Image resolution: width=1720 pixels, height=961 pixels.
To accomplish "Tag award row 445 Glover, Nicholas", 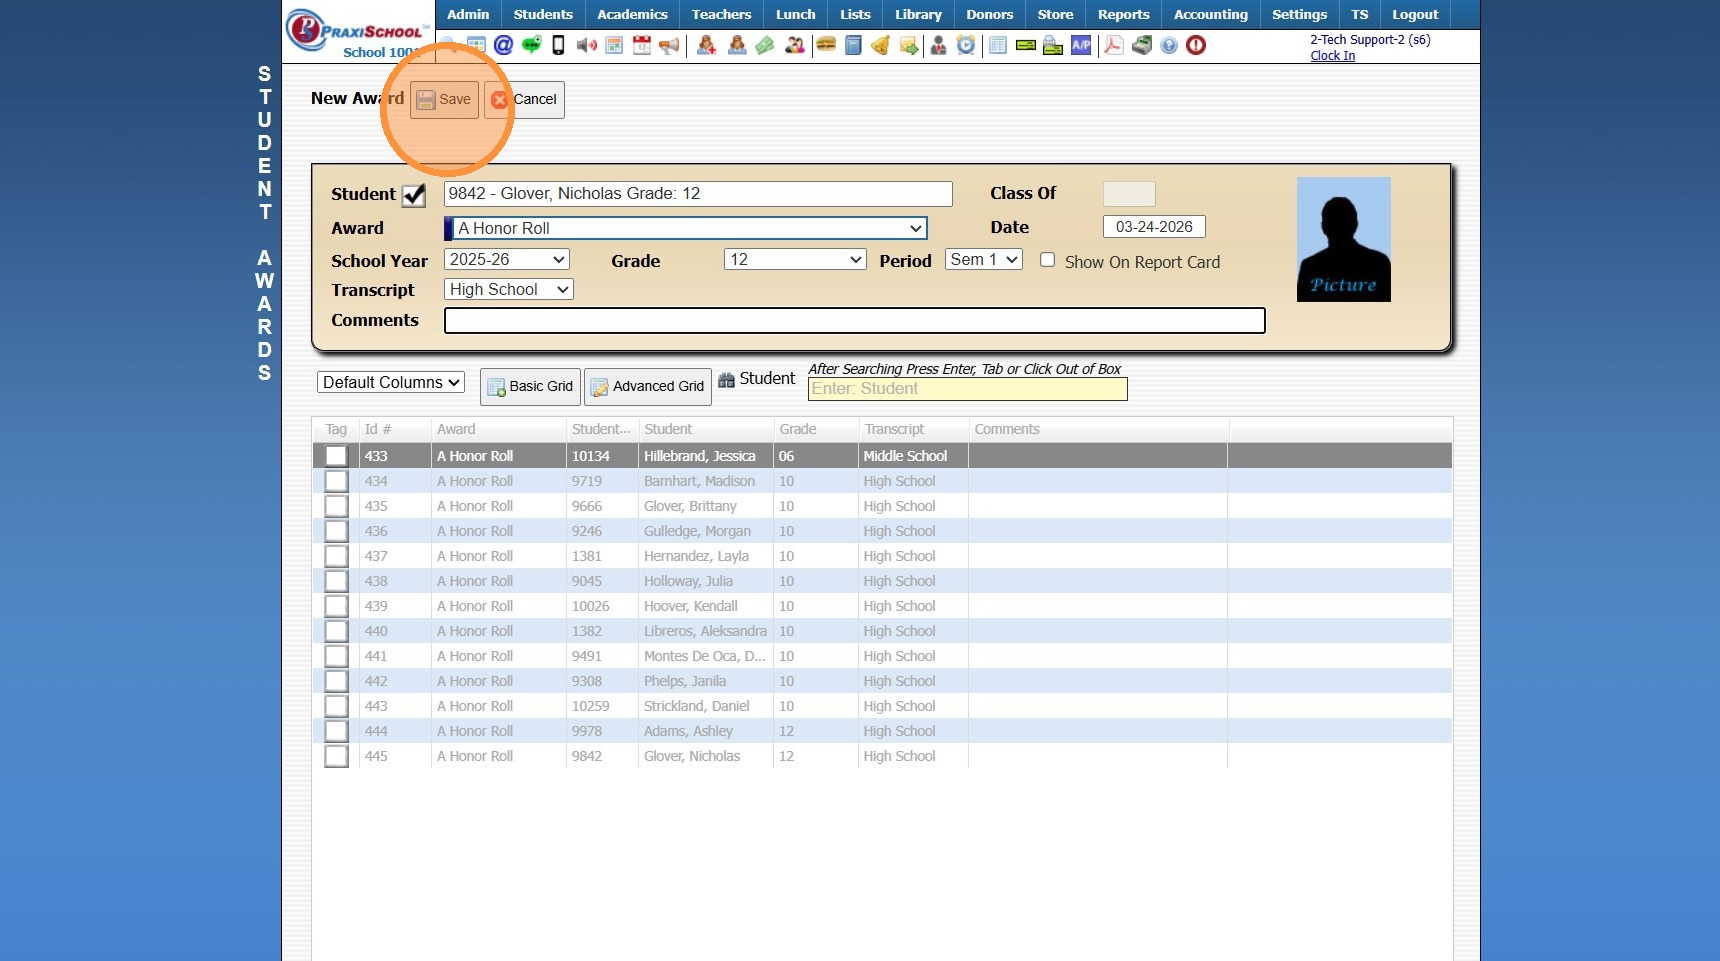I will click(336, 756).
